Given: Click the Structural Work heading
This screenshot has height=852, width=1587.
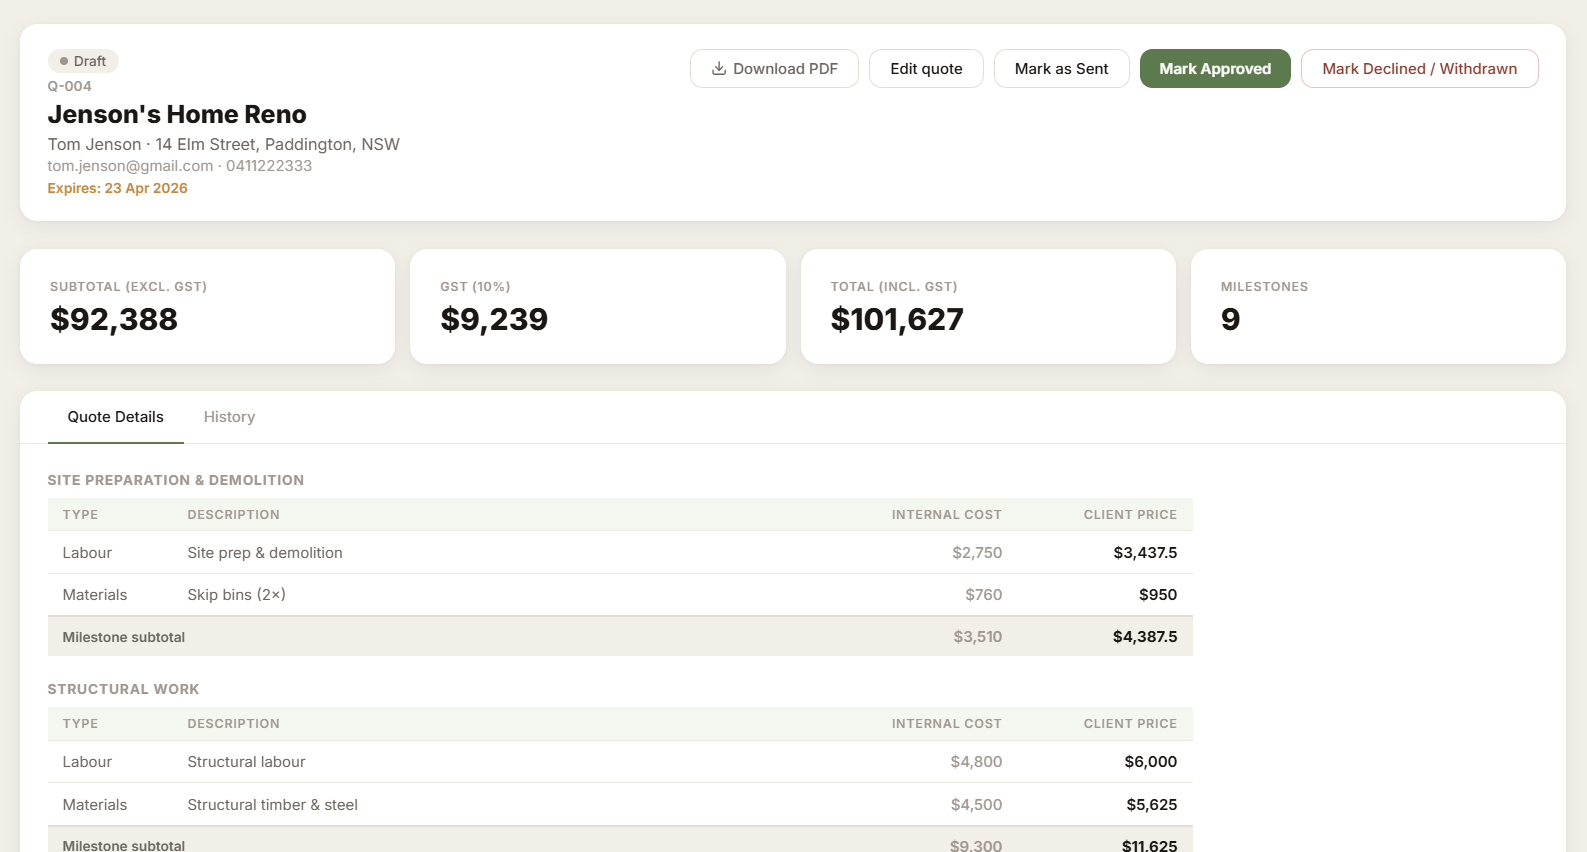Looking at the screenshot, I should 124,689.
